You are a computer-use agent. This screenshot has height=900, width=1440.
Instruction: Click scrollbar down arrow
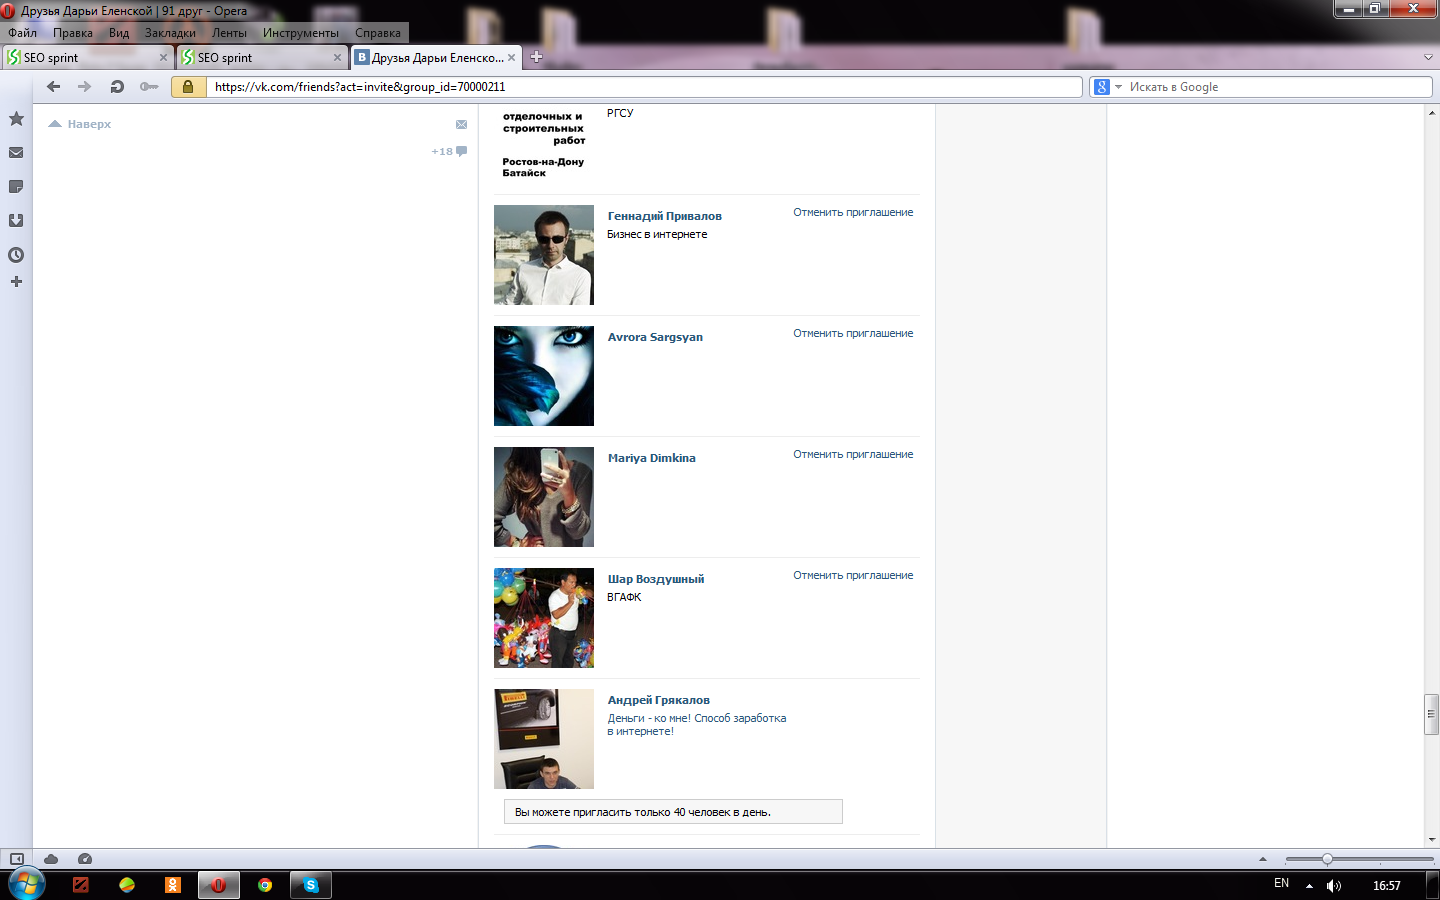[1432, 840]
